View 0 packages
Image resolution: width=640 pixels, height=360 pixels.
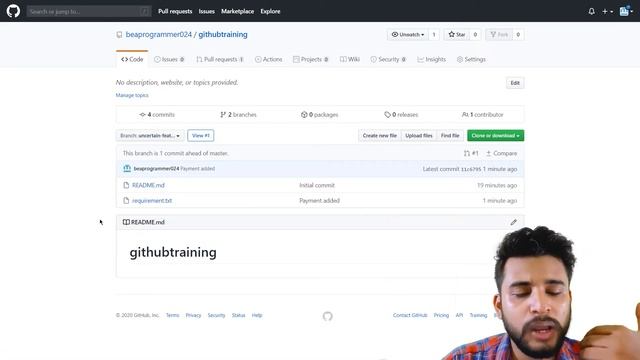click(x=320, y=115)
